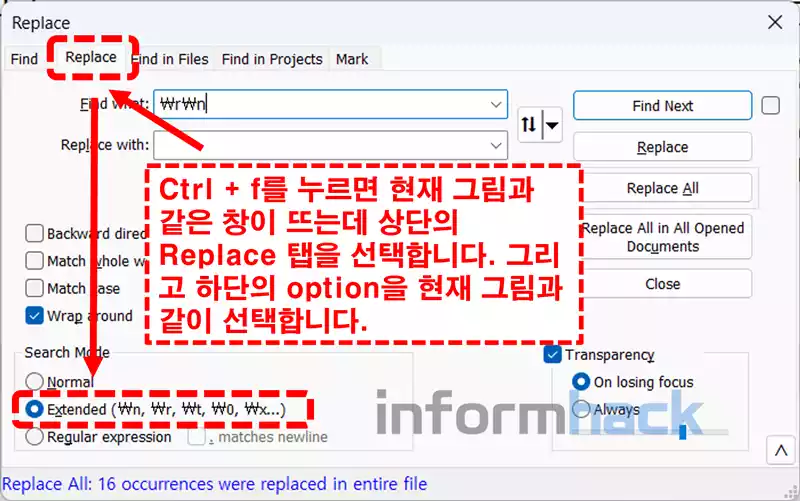
Task: Toggle the matches newline checkbox
Action: pyautogui.click(x=196, y=437)
